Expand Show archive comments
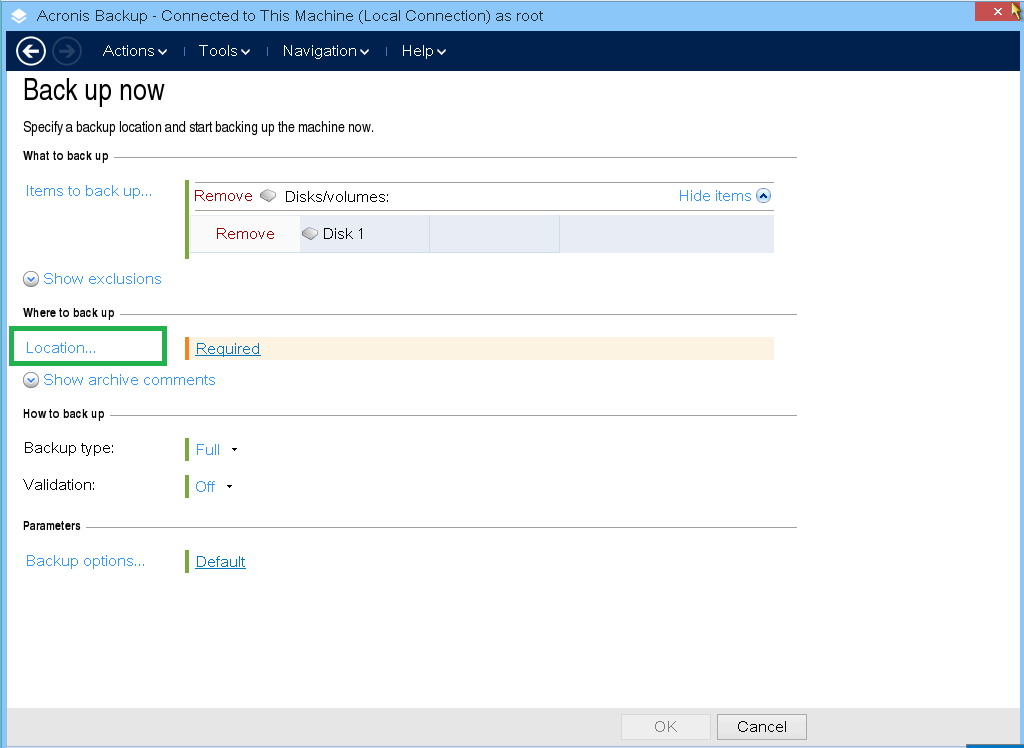The width and height of the screenshot is (1024, 748). 129,380
